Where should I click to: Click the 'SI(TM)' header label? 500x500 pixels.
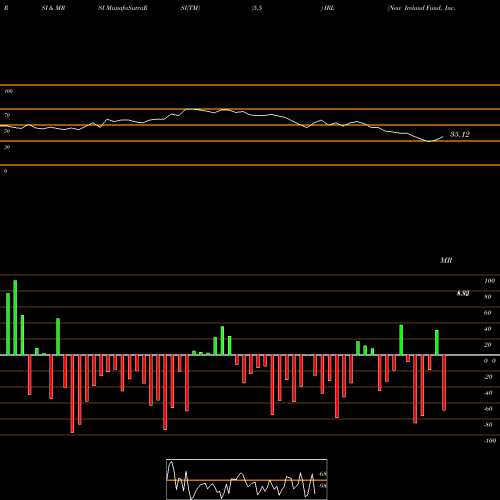pyautogui.click(x=190, y=8)
